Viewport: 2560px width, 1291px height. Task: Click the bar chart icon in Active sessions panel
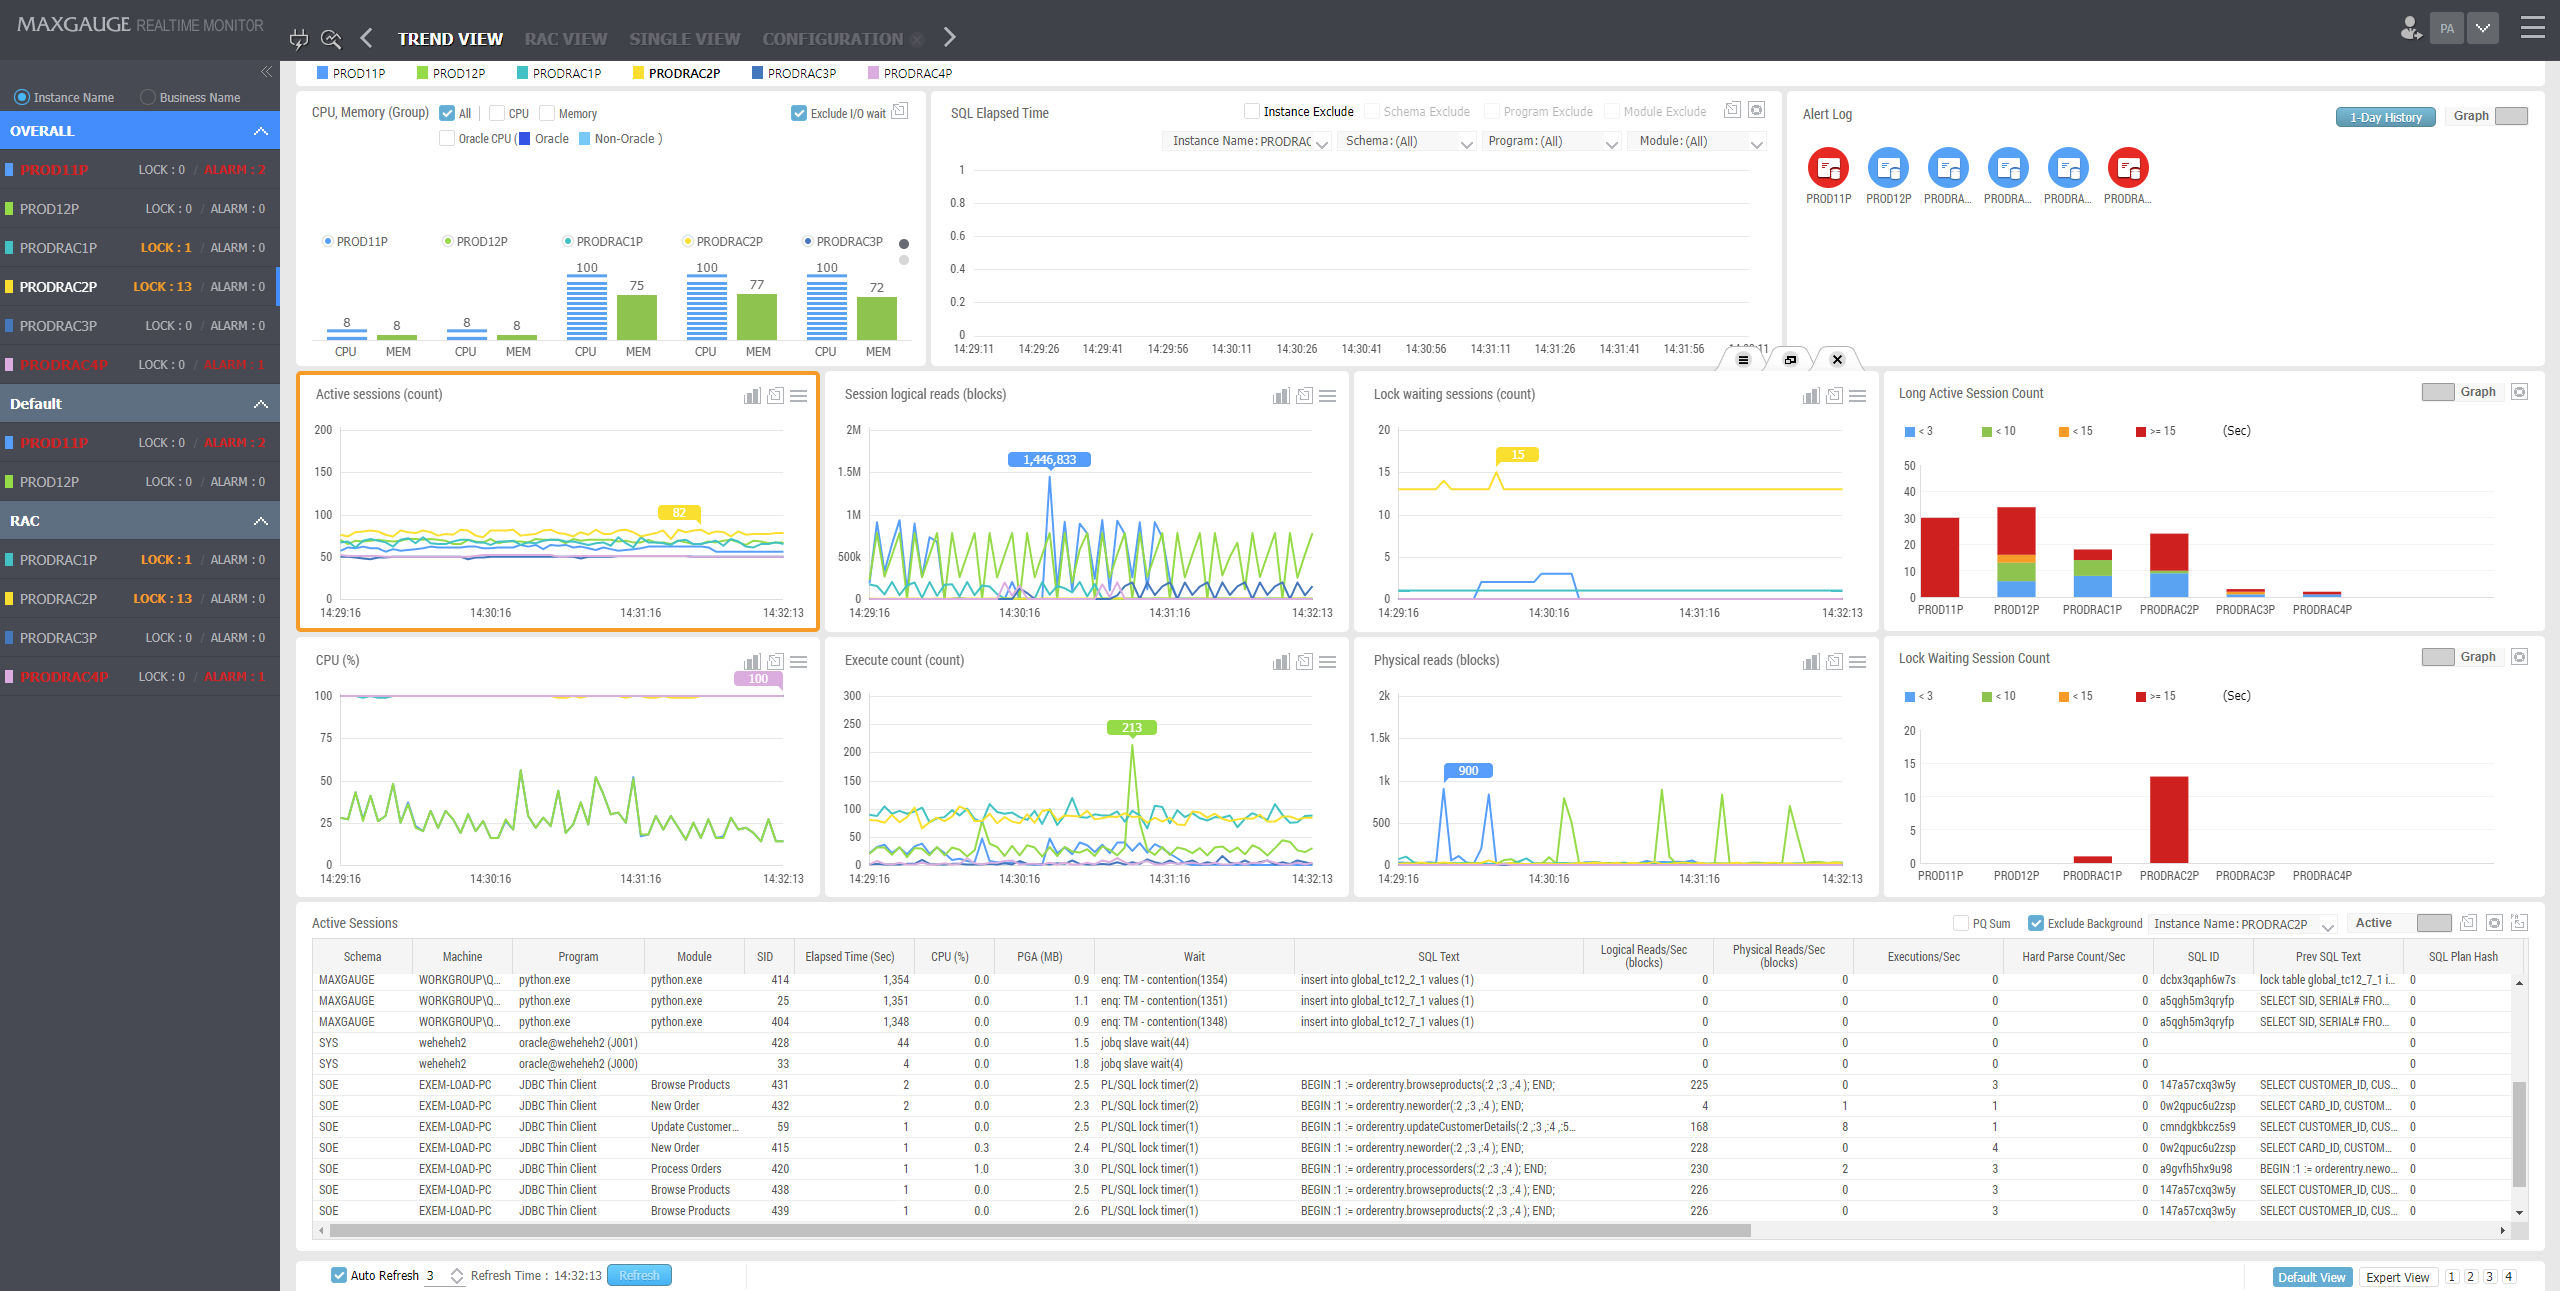pos(752,396)
